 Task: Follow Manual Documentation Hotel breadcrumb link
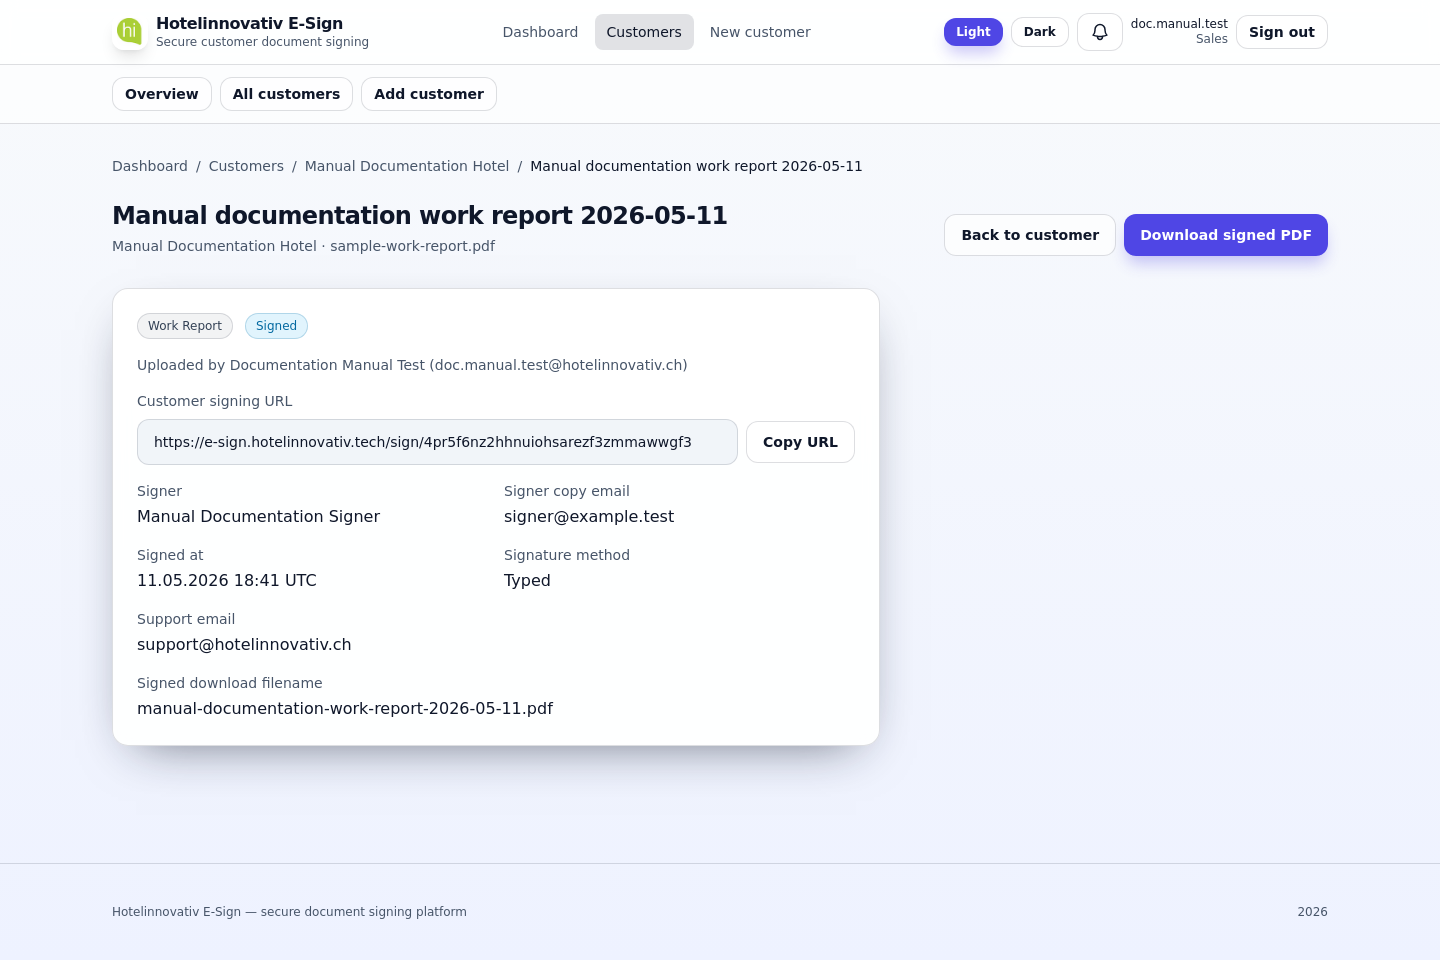pyautogui.click(x=407, y=166)
